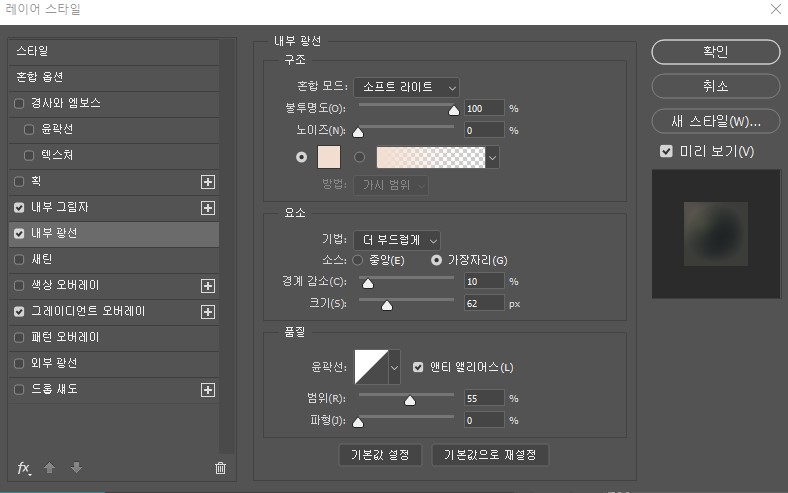The image size is (788, 493).
Task: Click the 노이즈 slider handle
Action: click(358, 133)
